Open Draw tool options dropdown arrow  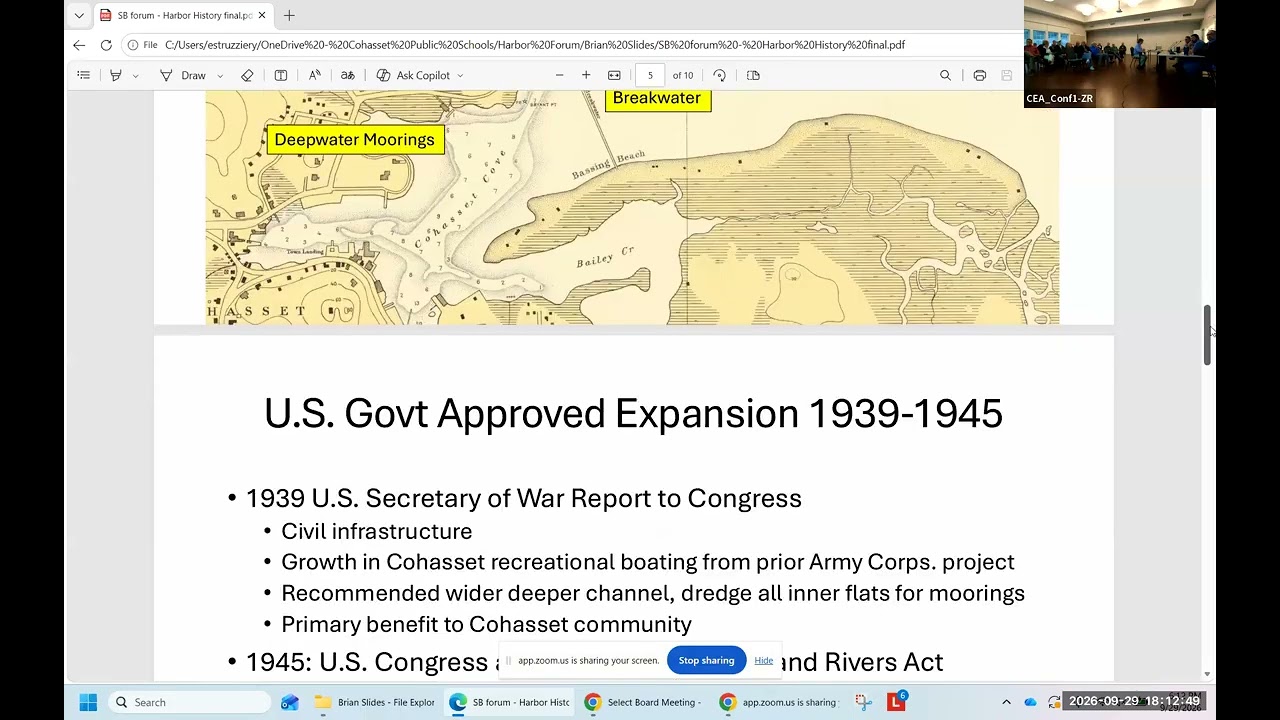220,75
